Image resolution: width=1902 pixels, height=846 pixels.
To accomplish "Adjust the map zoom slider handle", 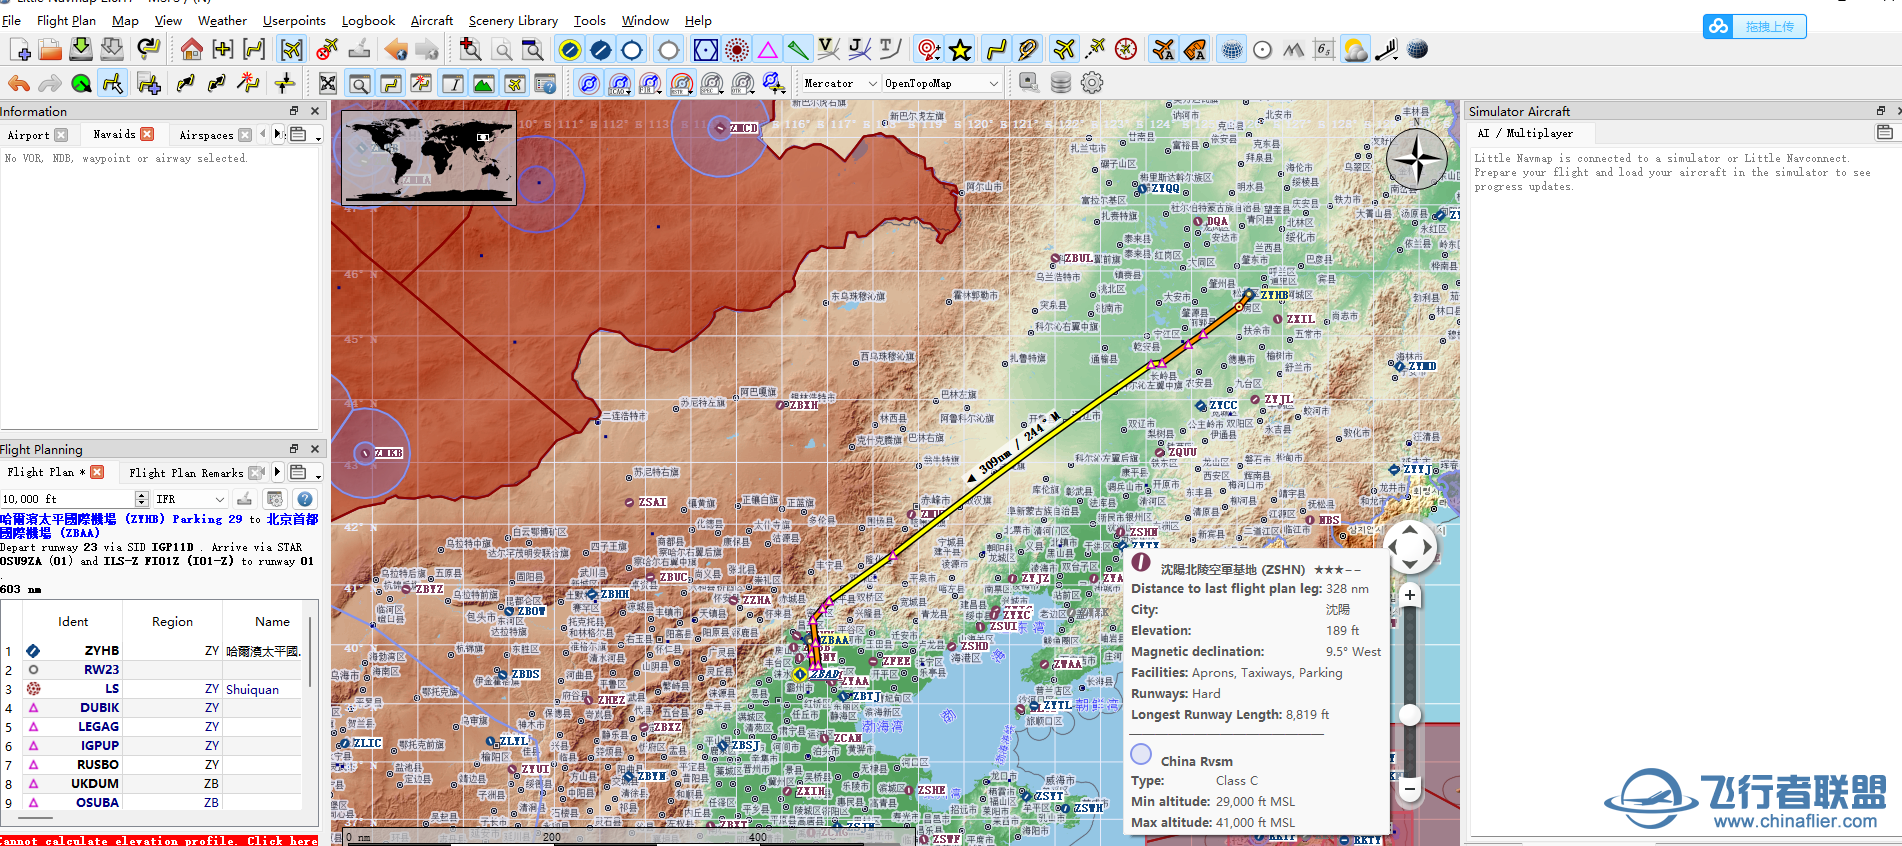I will tap(1410, 715).
